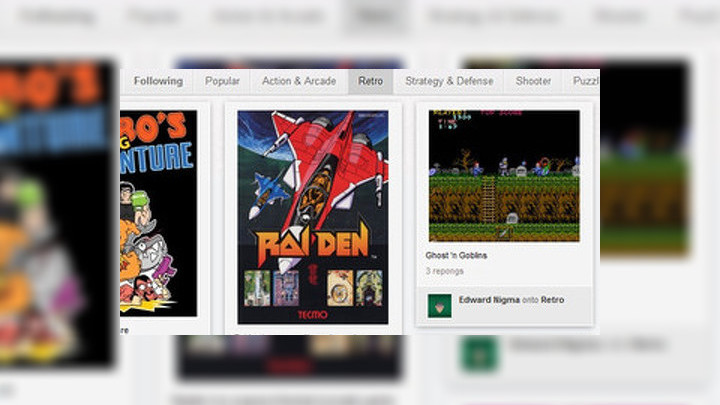Select the partially visible Puzzle tab

pos(584,81)
